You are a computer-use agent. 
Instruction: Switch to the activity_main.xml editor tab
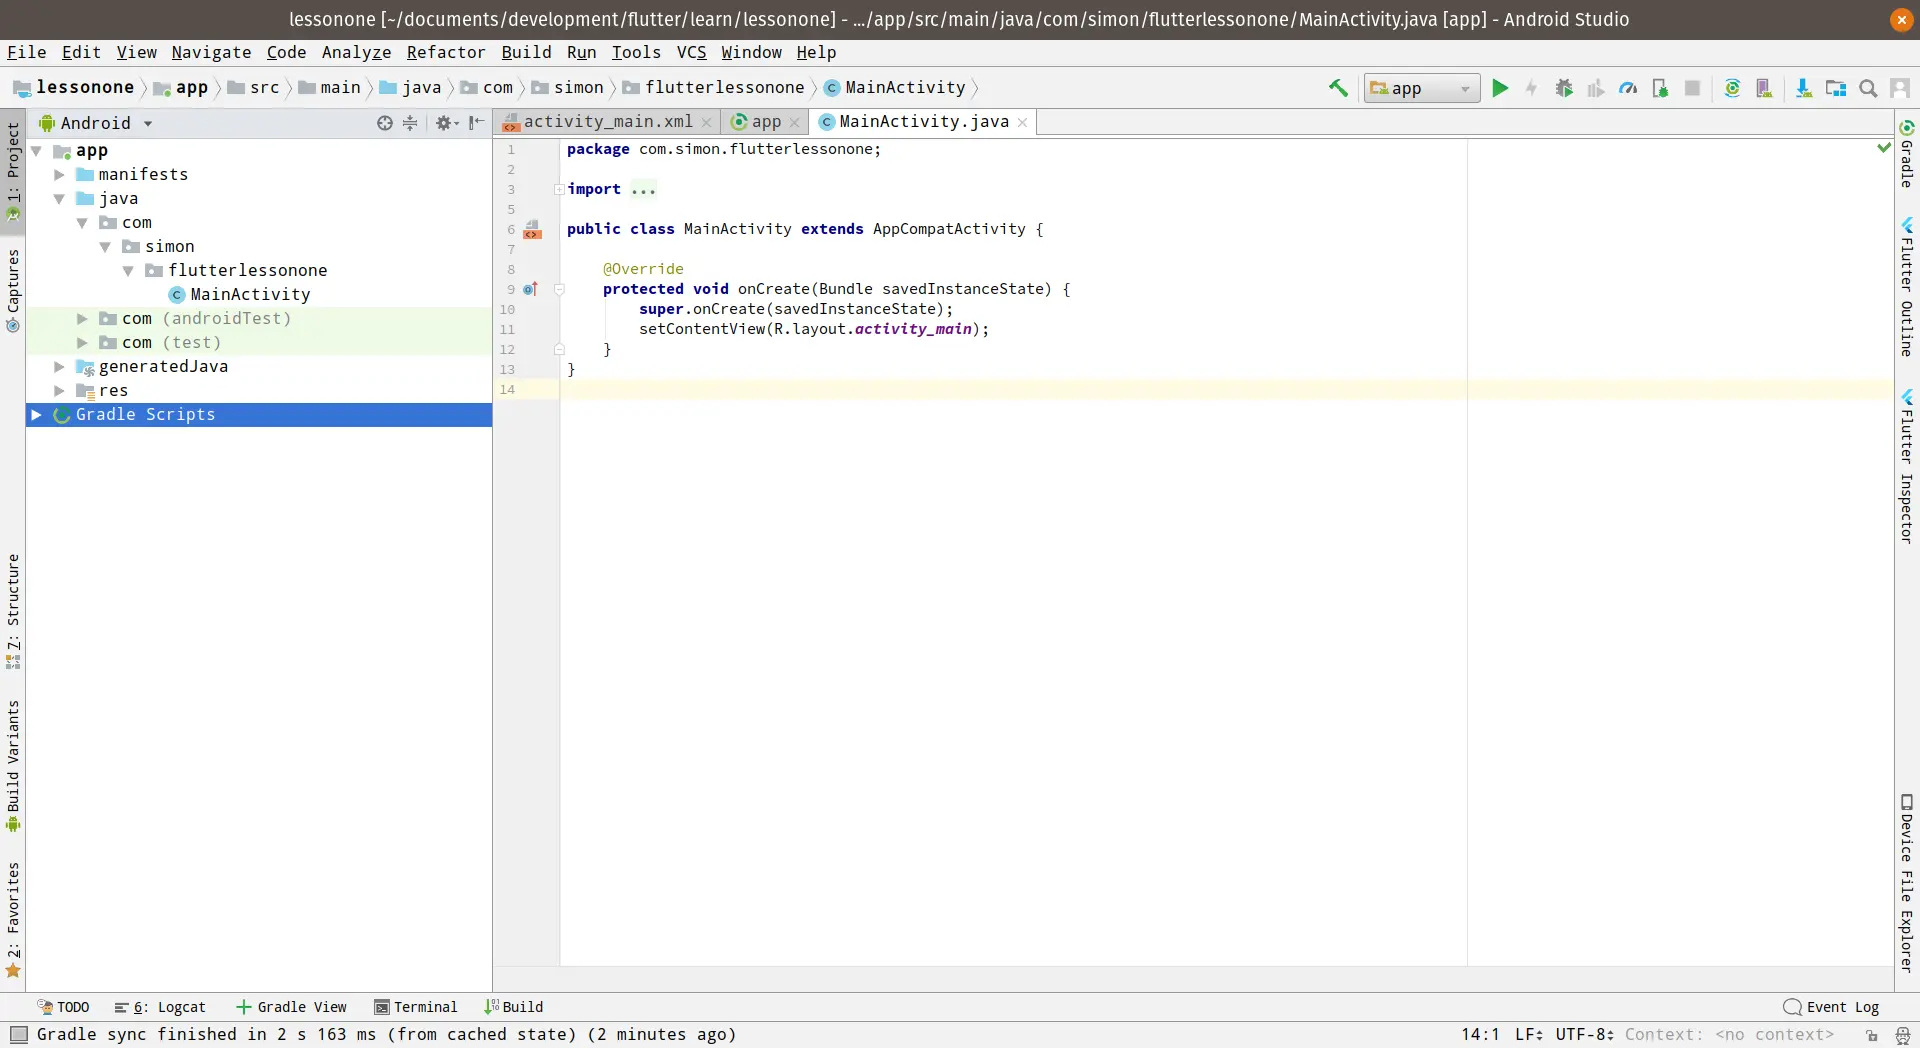click(x=607, y=121)
